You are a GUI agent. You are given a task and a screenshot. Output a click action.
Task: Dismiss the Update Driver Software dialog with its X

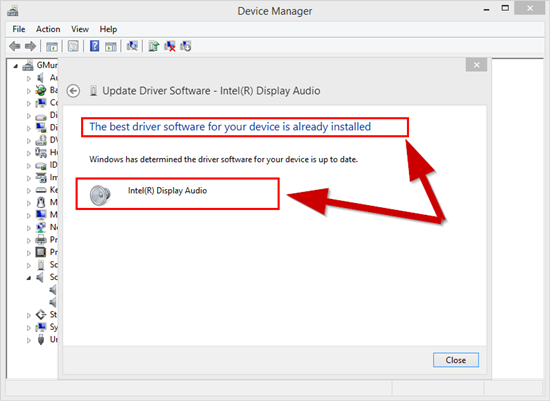coord(476,65)
